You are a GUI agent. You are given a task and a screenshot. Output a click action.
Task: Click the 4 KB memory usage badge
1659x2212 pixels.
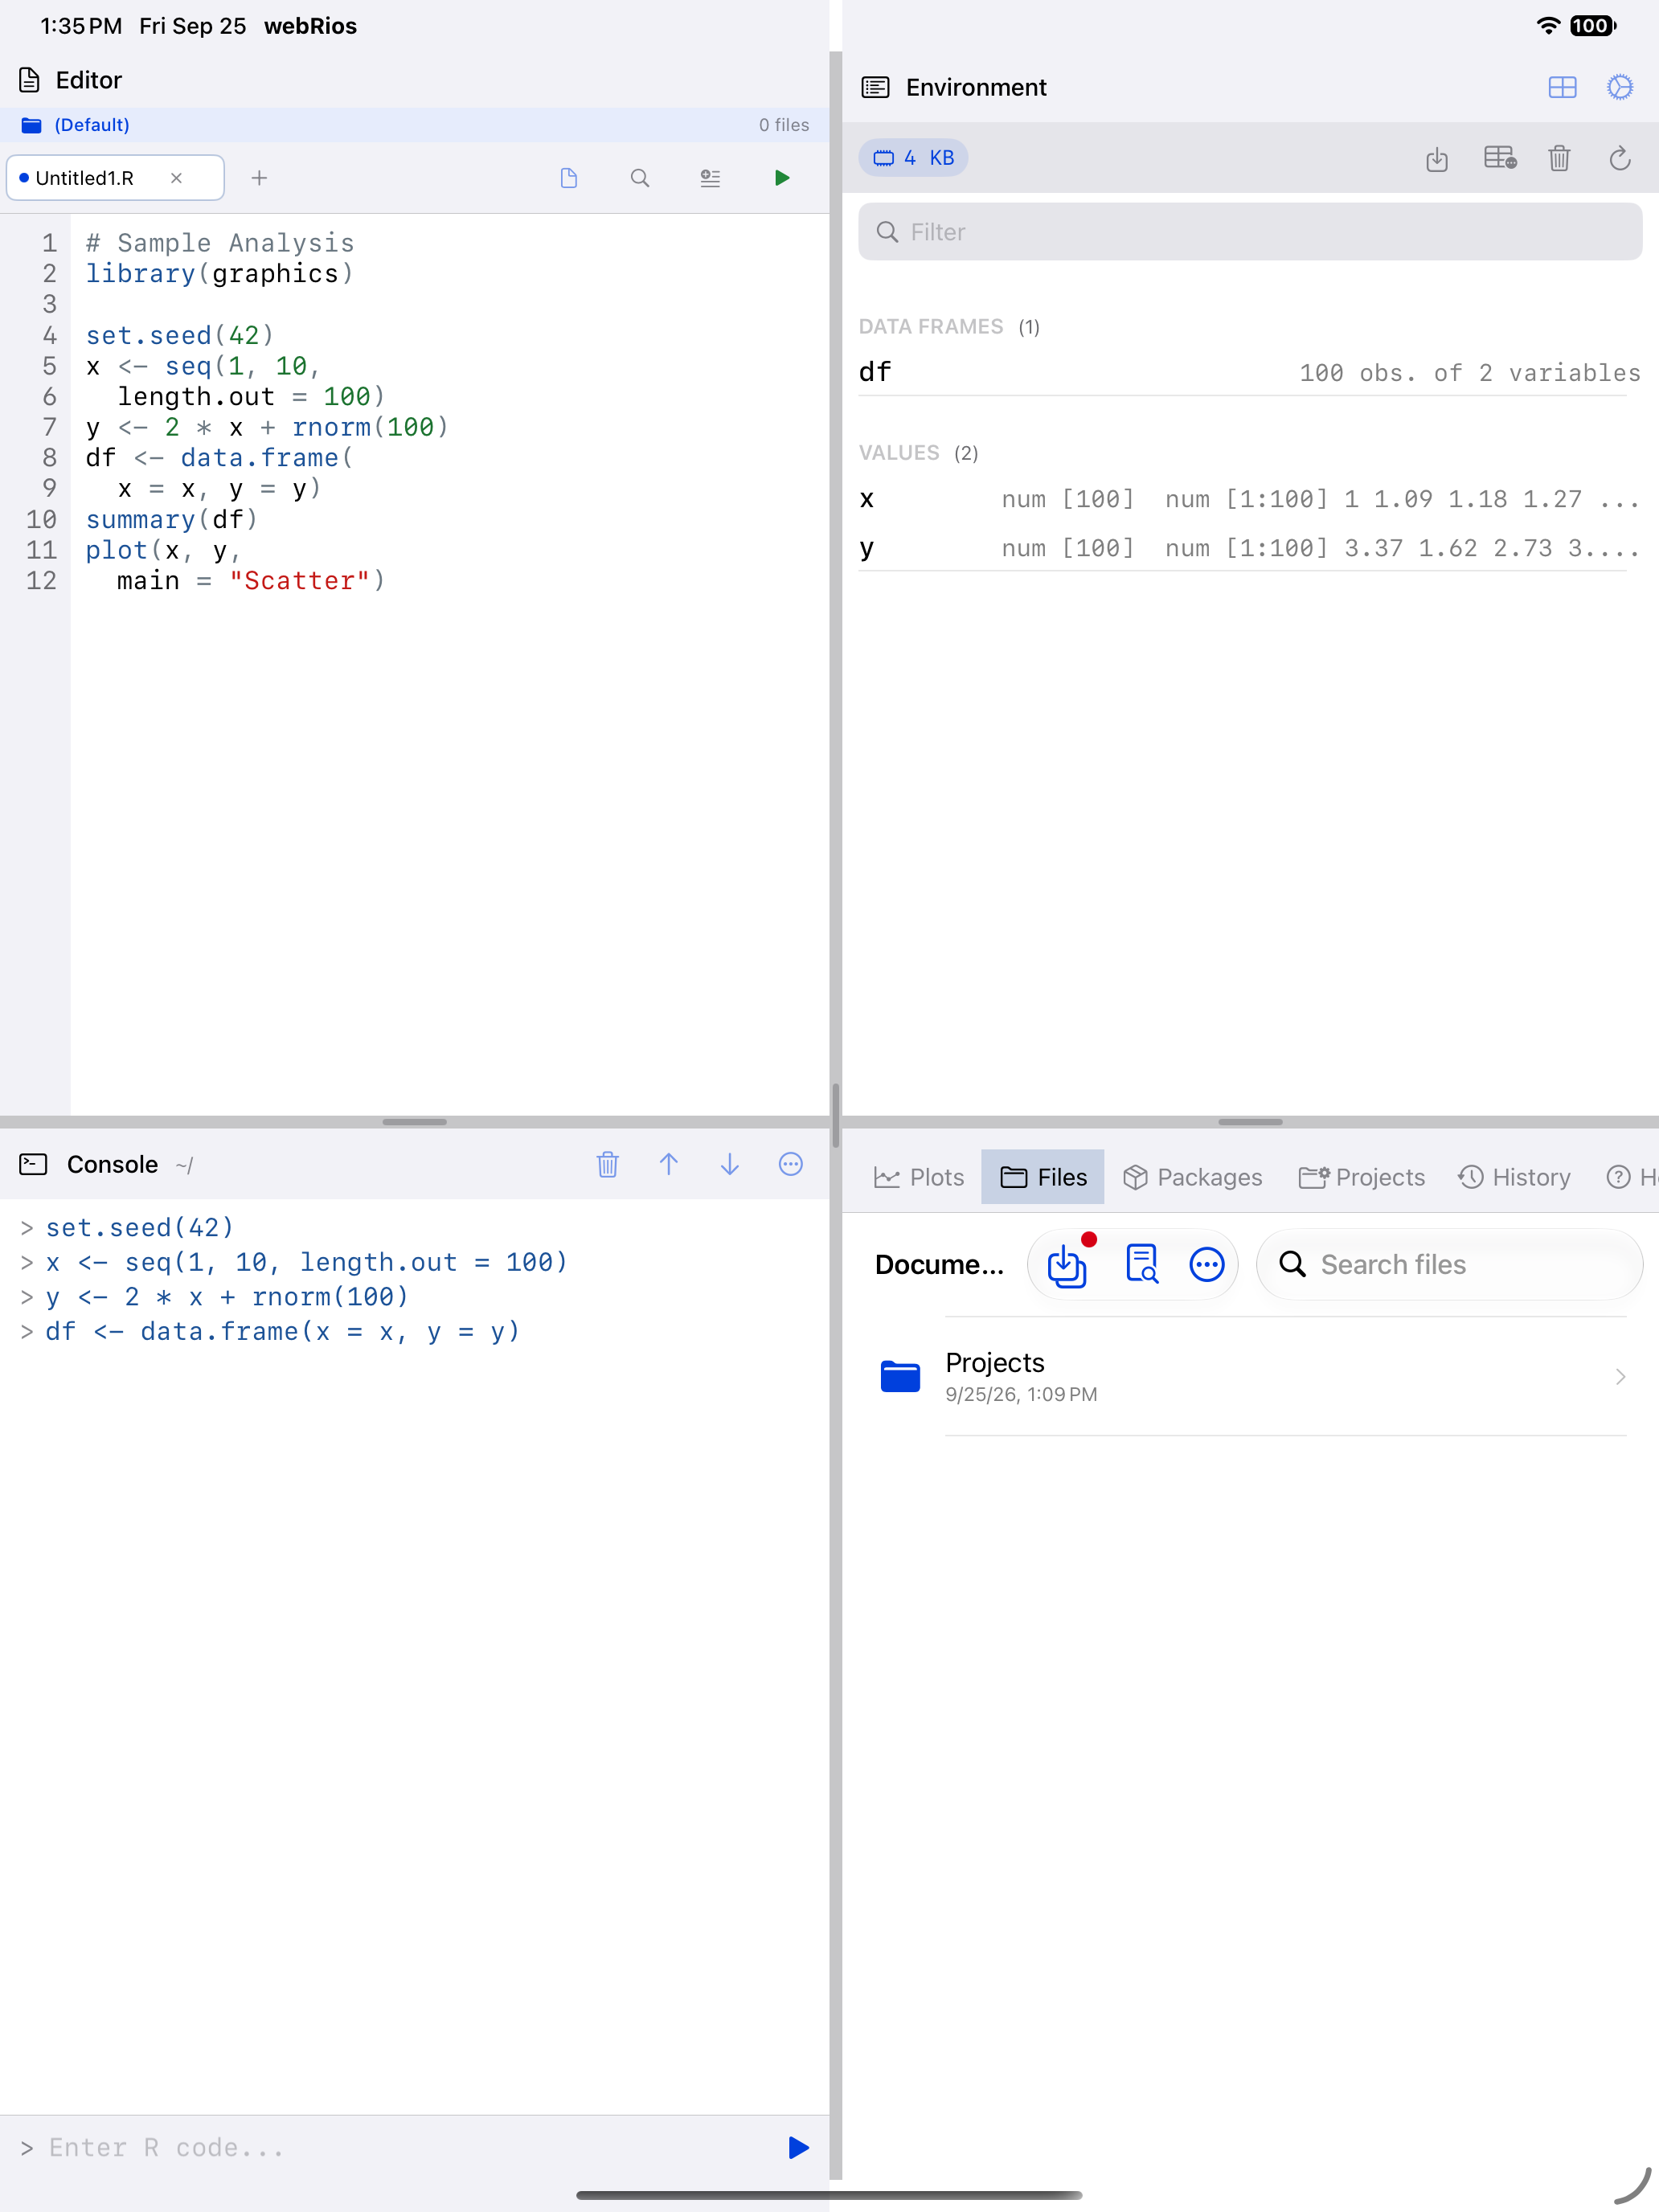913,158
